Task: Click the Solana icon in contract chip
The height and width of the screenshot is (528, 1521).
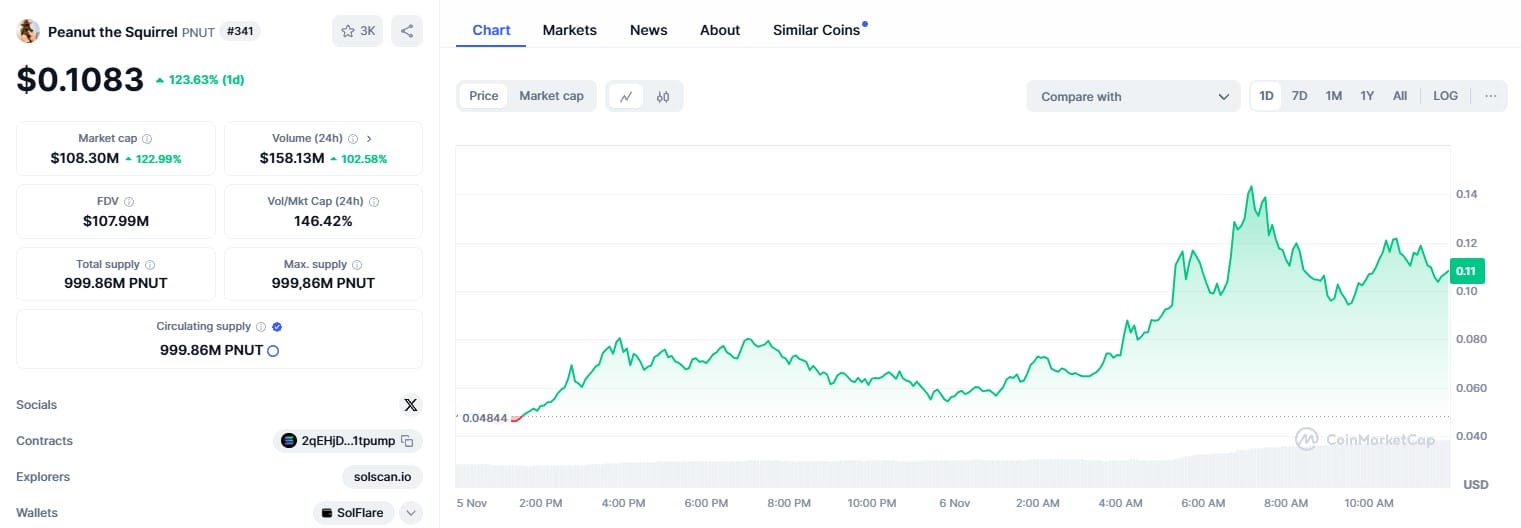Action: pyautogui.click(x=289, y=441)
